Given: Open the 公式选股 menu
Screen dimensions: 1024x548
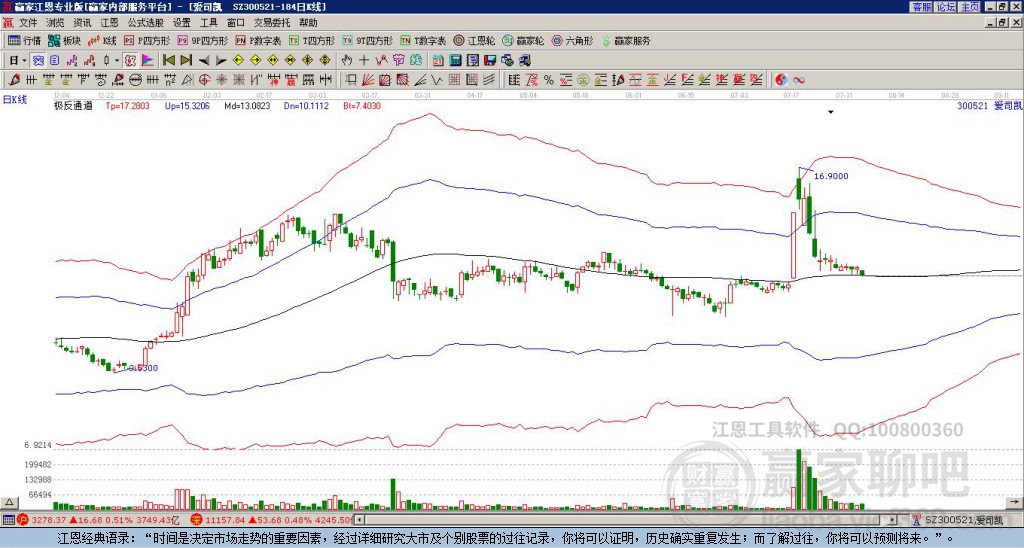Looking at the screenshot, I should coord(146,23).
